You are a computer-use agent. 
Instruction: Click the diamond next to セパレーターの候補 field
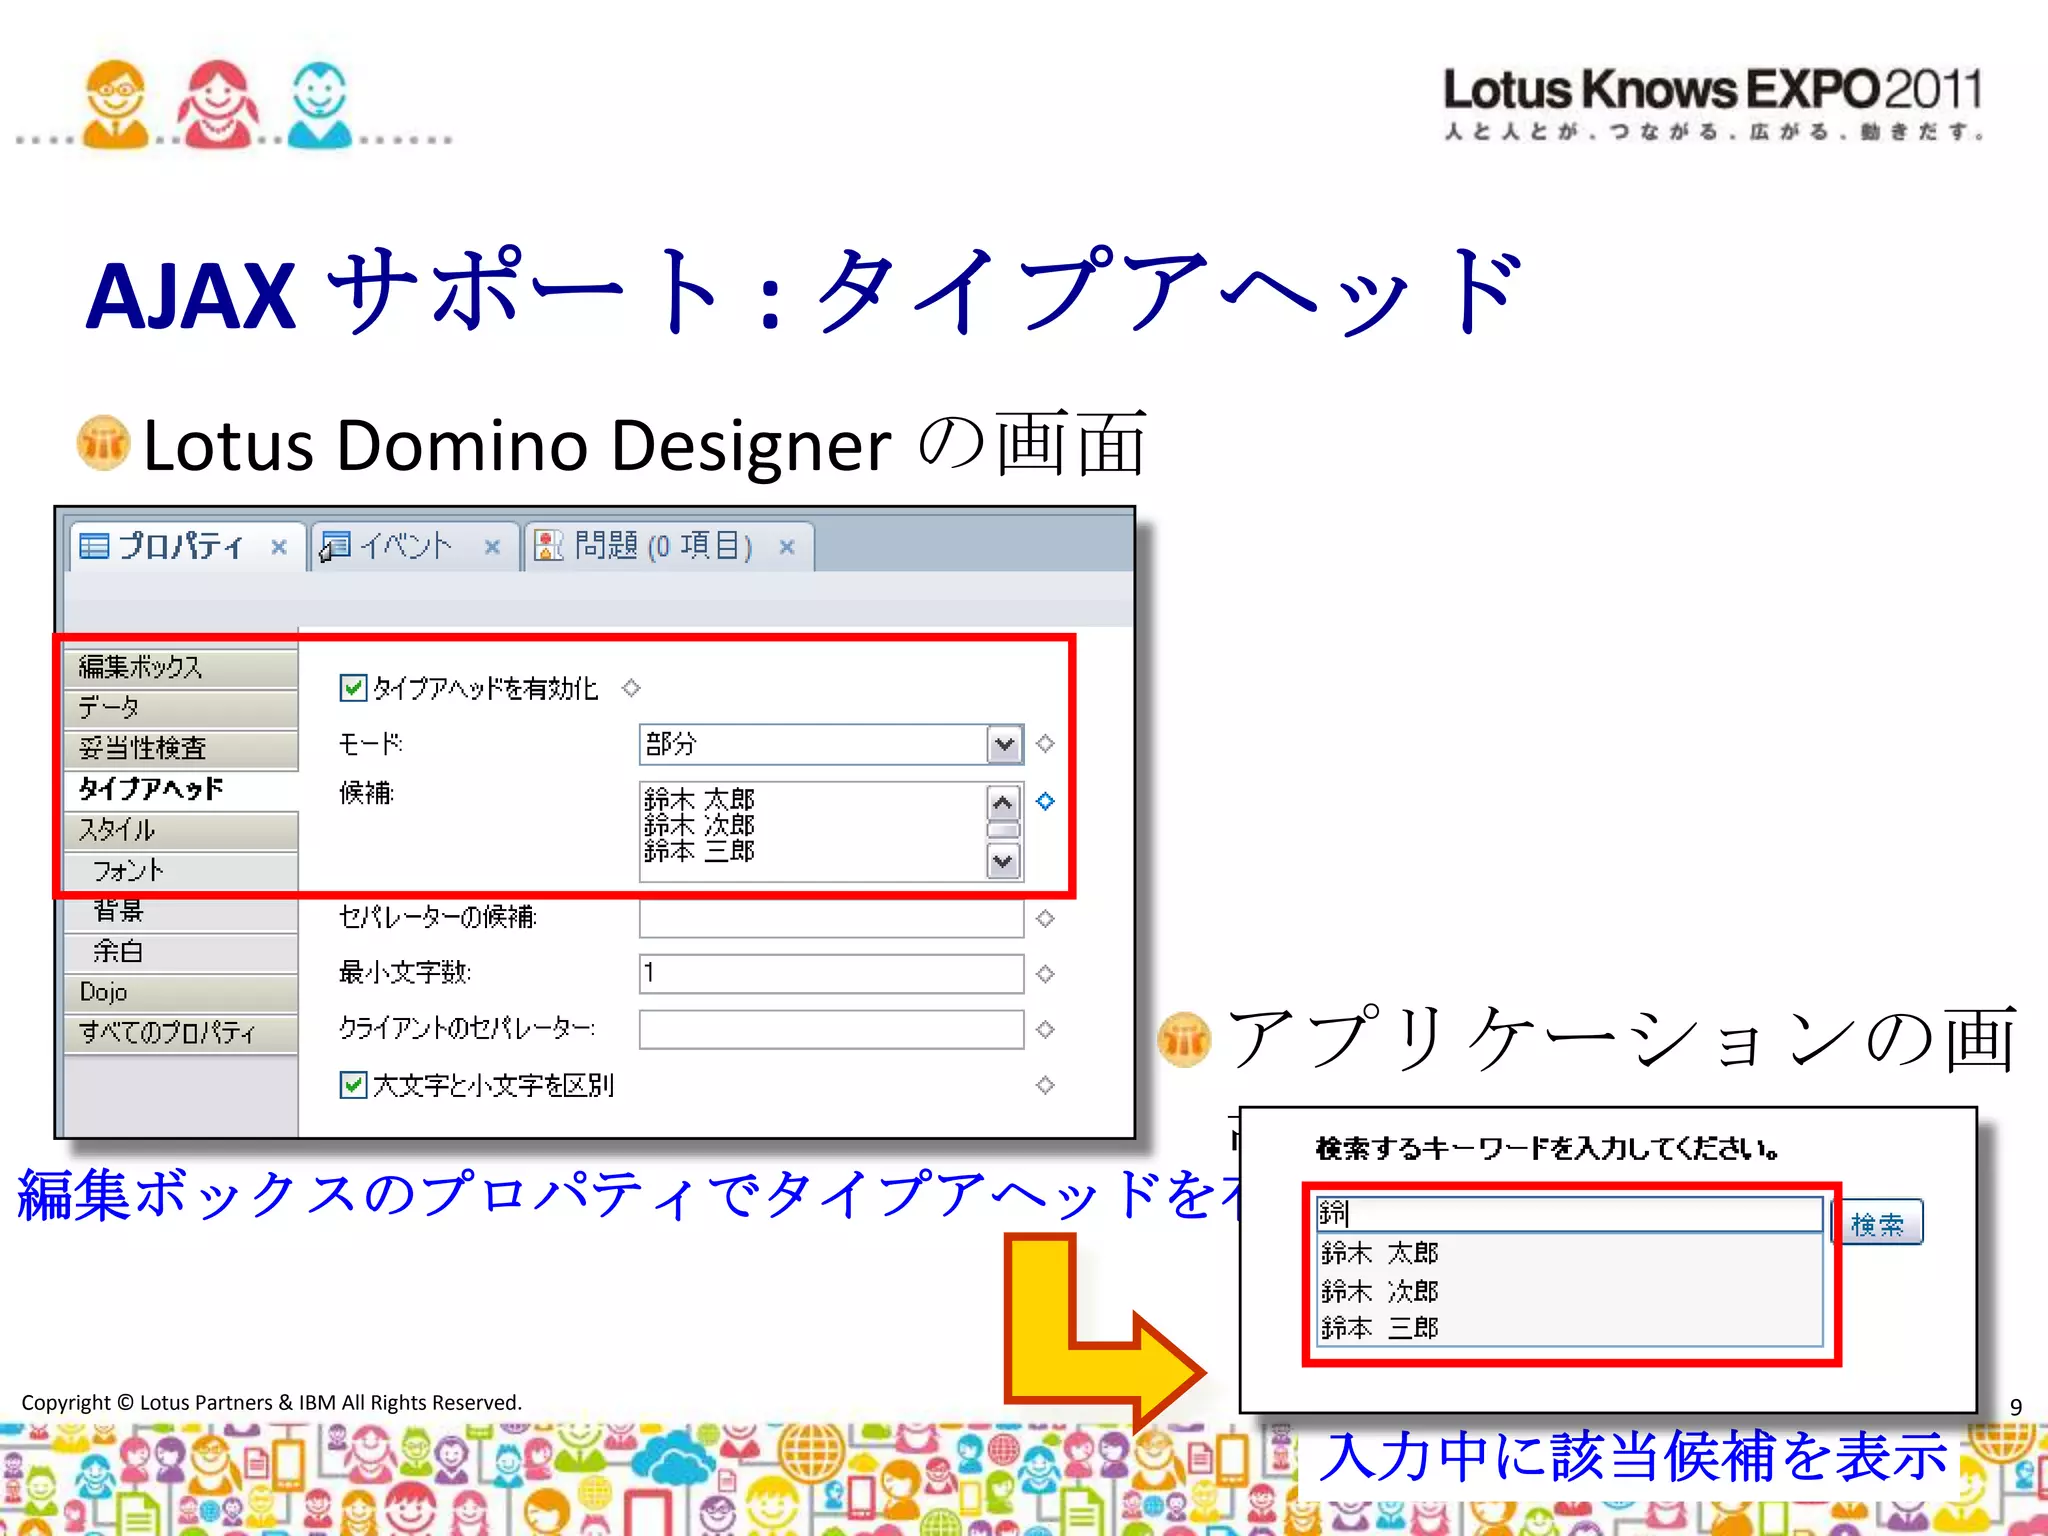(x=1045, y=918)
